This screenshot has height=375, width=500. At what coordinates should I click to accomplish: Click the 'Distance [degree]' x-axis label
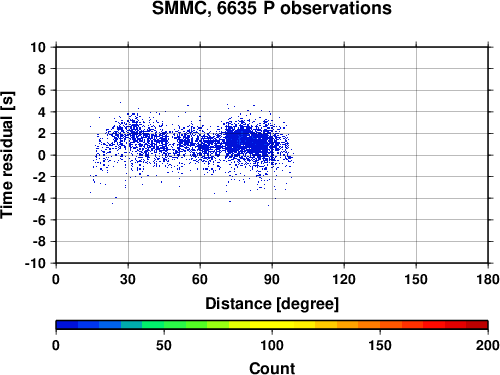pos(272,304)
